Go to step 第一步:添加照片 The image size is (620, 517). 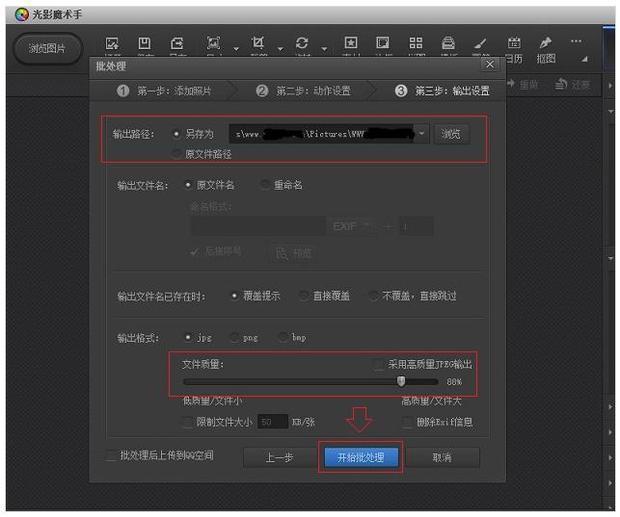coord(164,91)
